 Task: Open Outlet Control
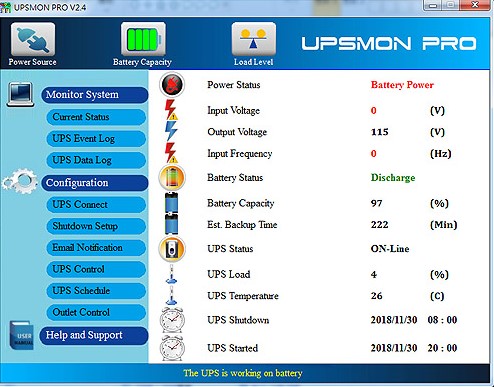point(96,313)
